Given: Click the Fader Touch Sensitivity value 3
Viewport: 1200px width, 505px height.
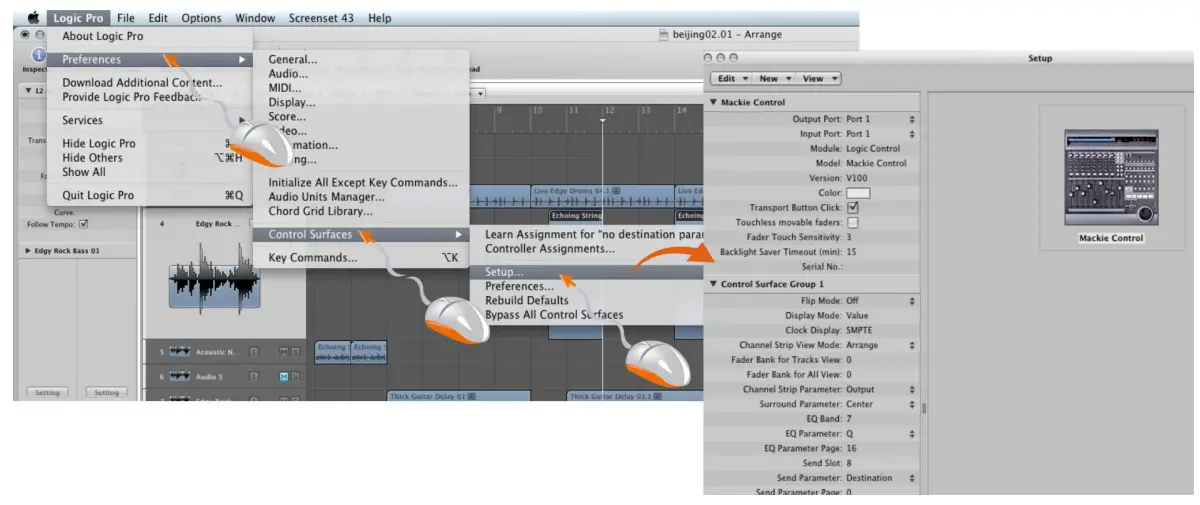Looking at the screenshot, I should [x=849, y=237].
